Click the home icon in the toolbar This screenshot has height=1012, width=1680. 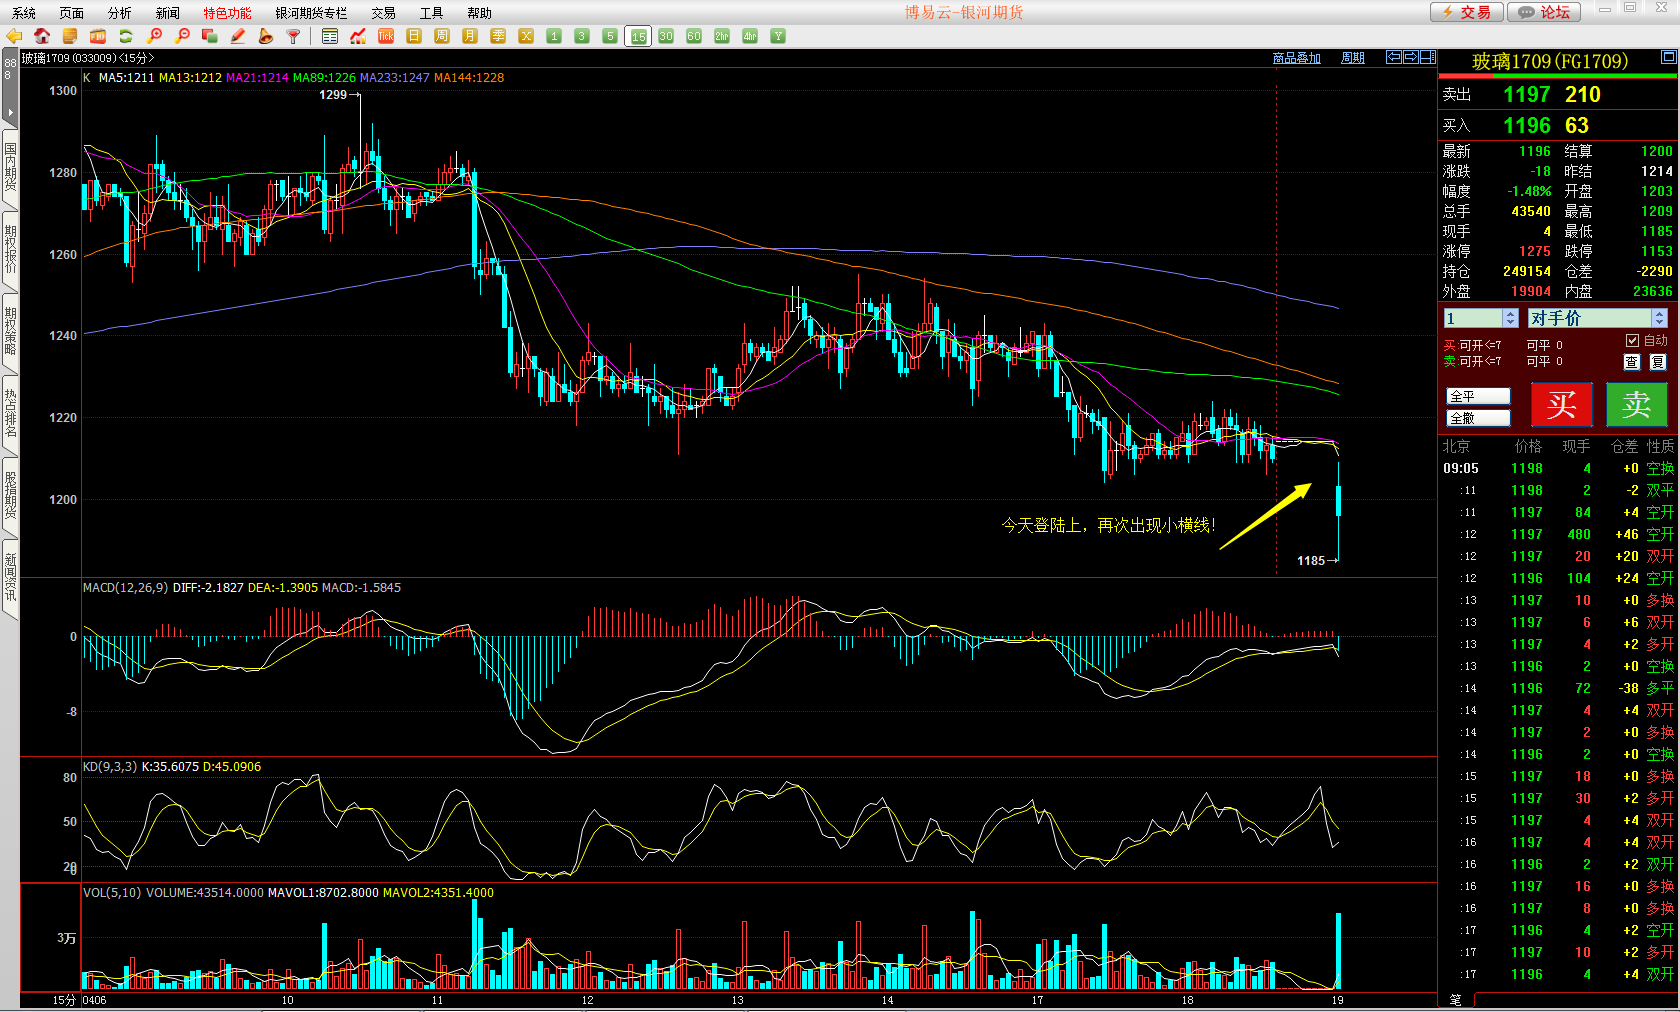coord(42,36)
